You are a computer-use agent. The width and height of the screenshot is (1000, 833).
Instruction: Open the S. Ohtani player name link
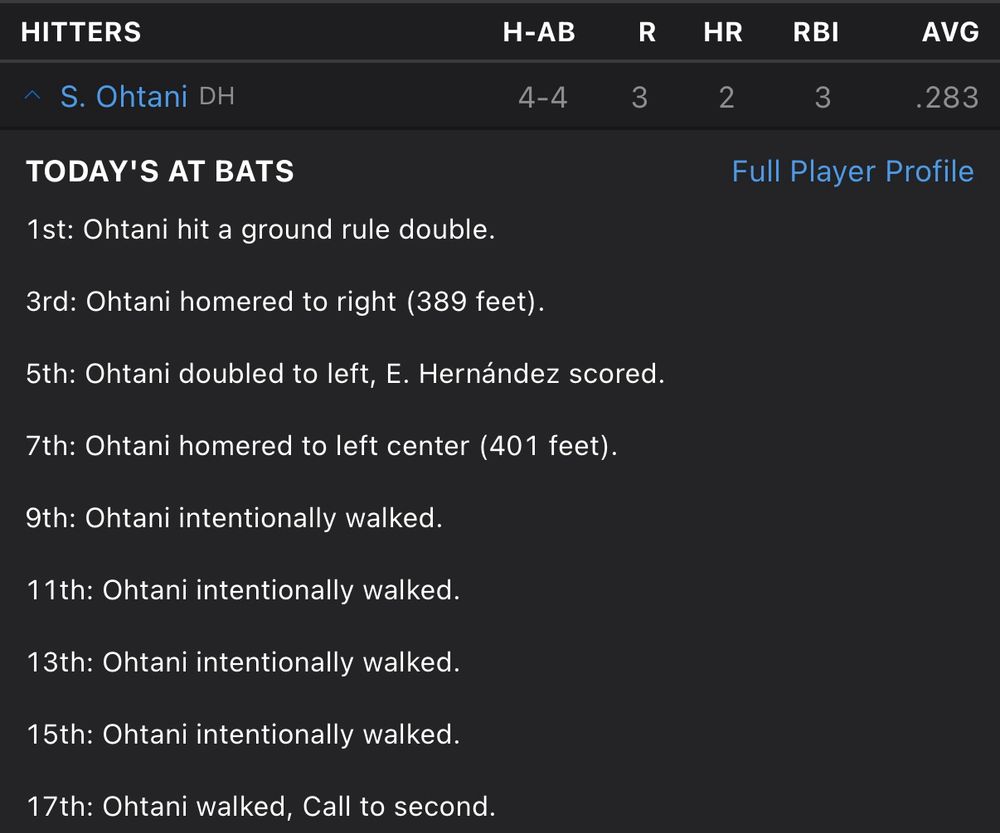click(123, 97)
